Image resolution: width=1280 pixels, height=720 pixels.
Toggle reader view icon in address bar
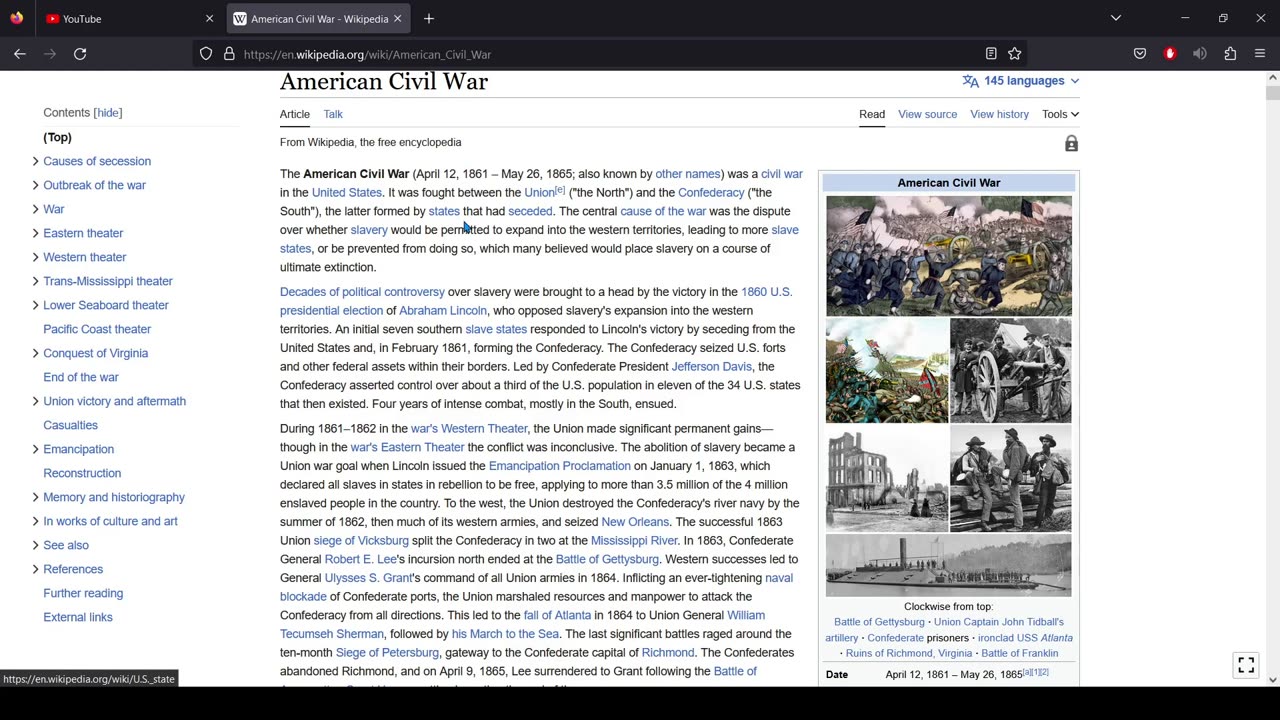[991, 54]
